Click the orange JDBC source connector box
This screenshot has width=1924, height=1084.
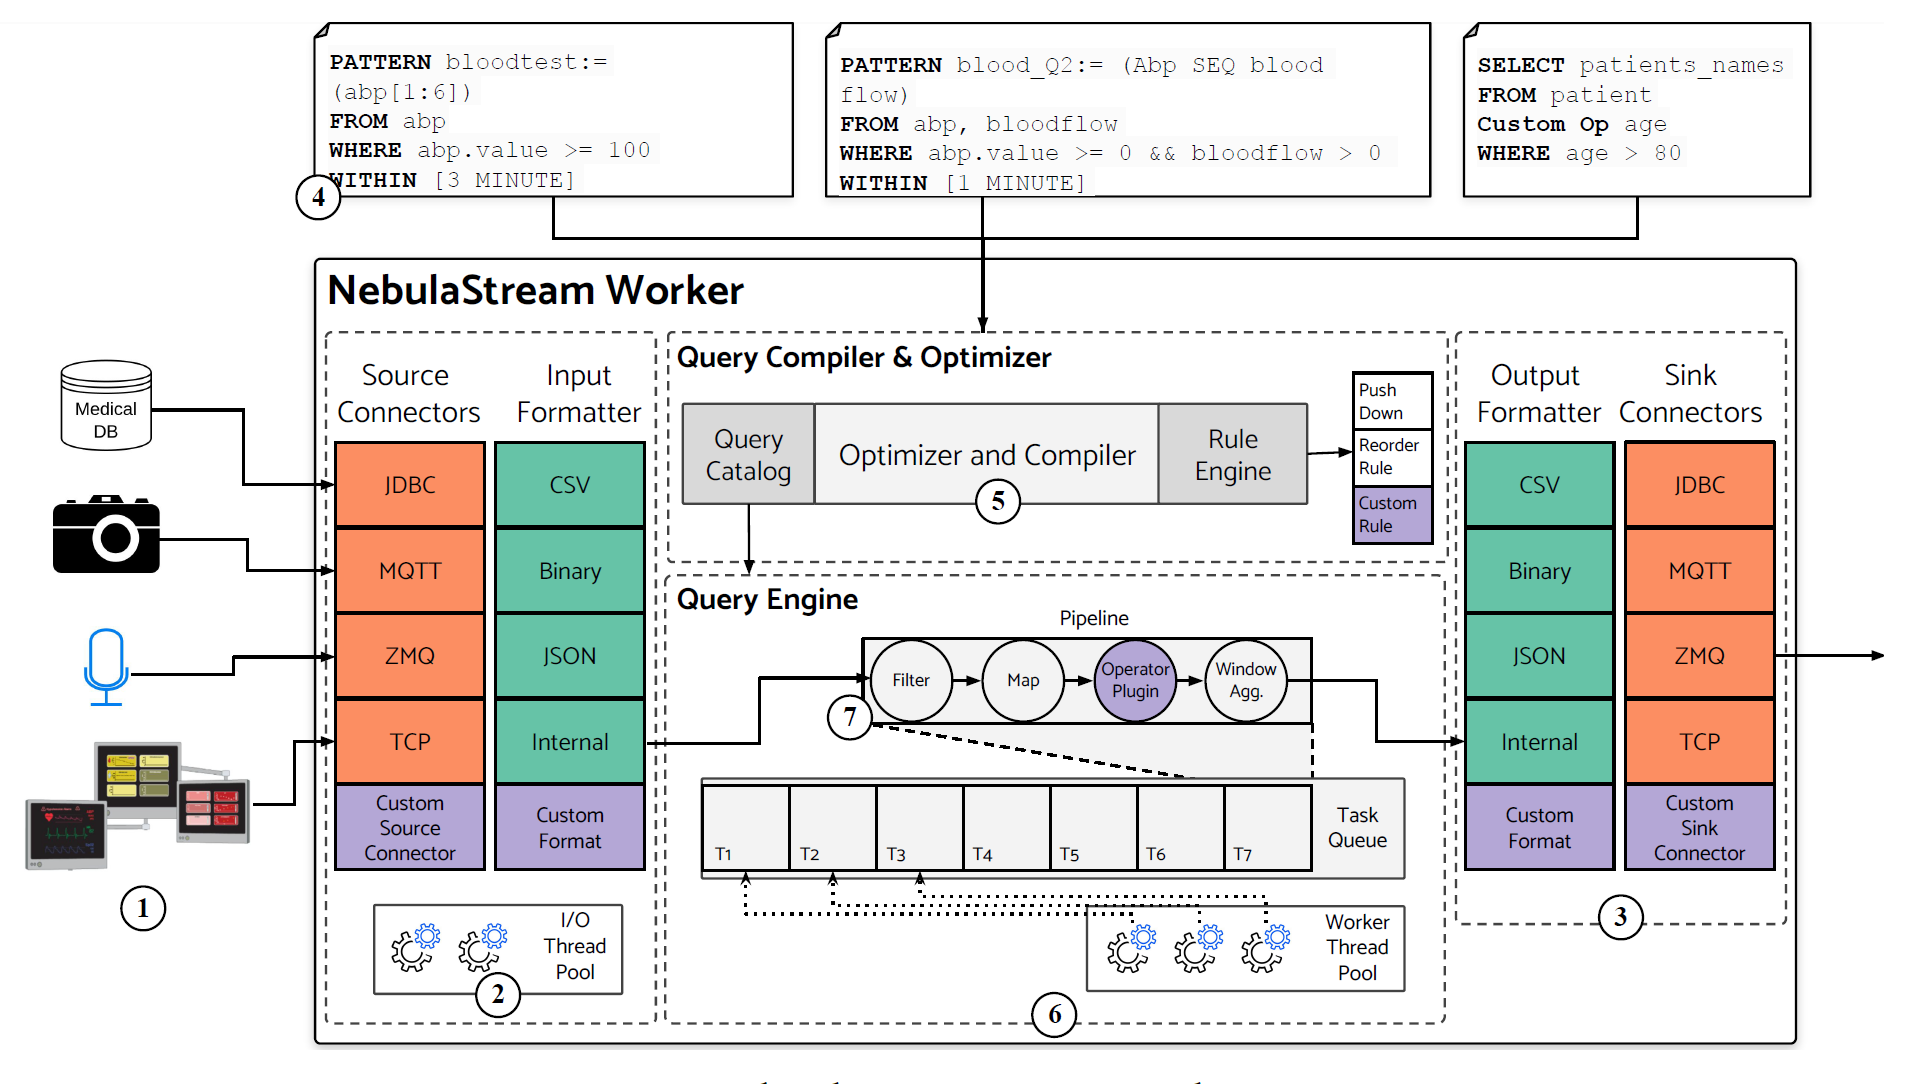tap(410, 485)
